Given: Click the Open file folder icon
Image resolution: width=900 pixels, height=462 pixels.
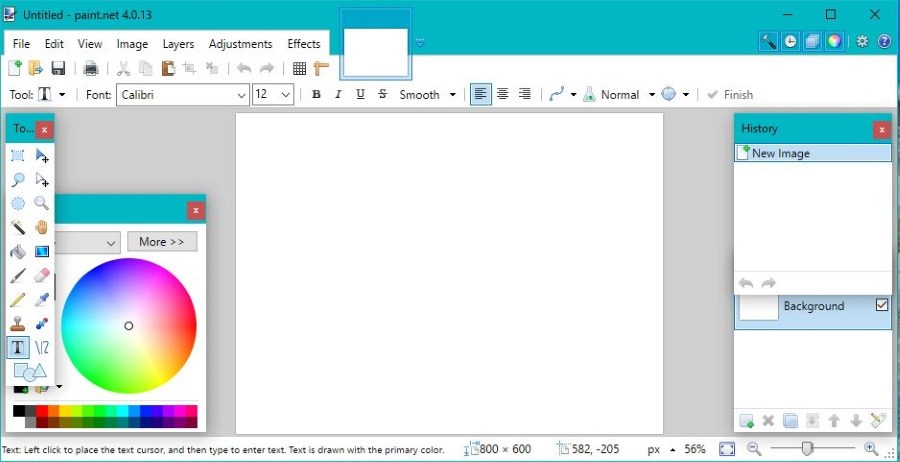Looking at the screenshot, I should (36, 68).
